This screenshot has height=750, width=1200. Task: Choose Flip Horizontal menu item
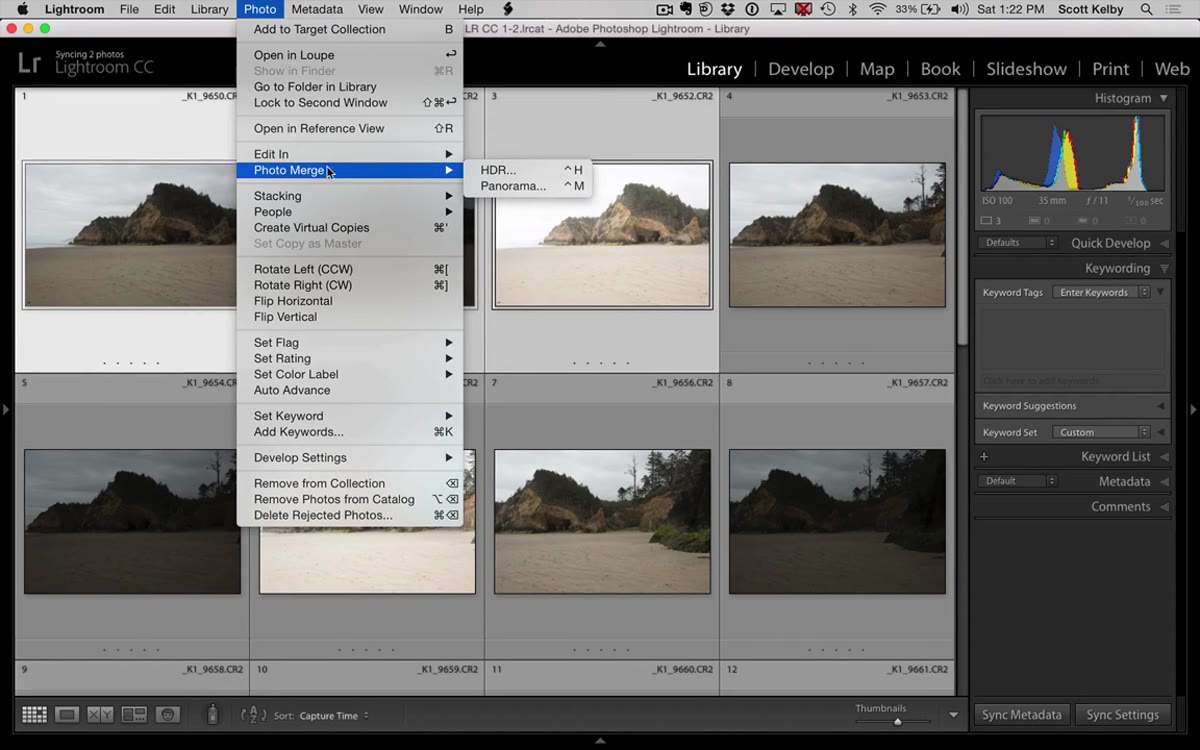[x=350, y=301]
